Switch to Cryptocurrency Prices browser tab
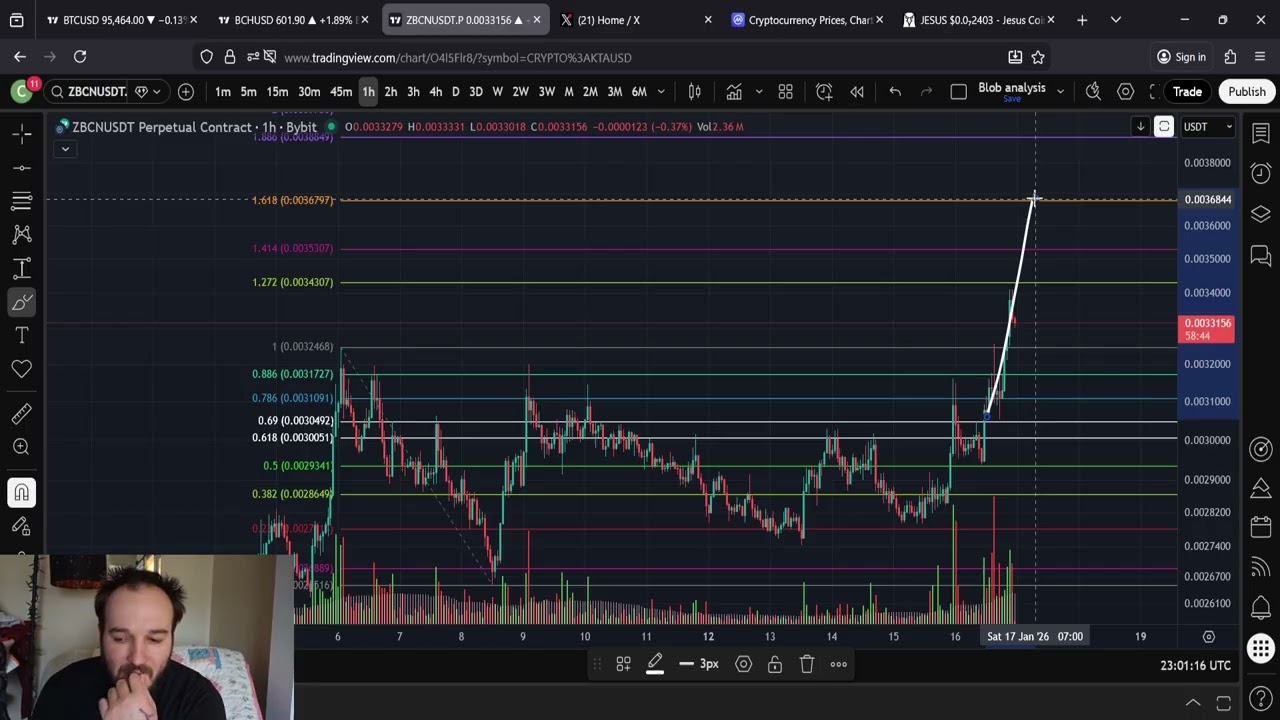The image size is (1280, 720). point(809,20)
